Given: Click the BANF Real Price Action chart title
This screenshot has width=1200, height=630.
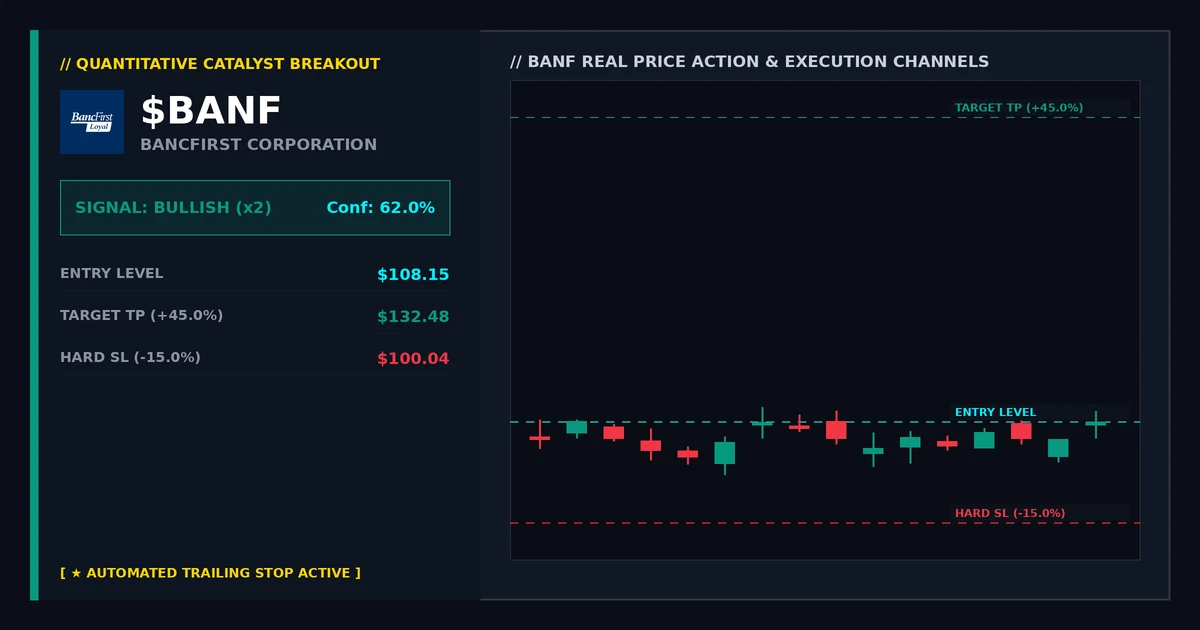Looking at the screenshot, I should coord(749,62).
